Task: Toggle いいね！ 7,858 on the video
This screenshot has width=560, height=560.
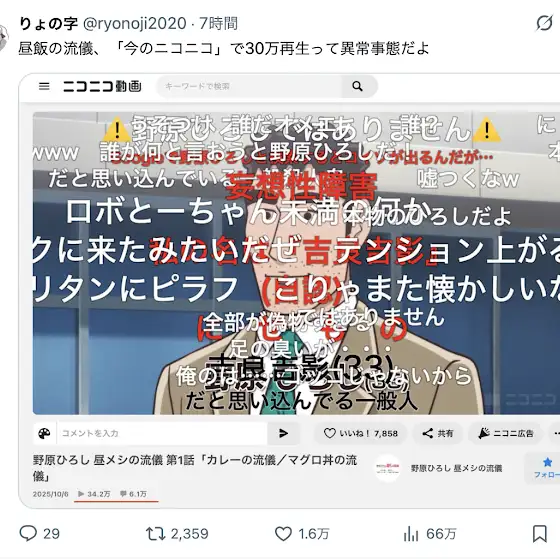Action: [x=360, y=434]
